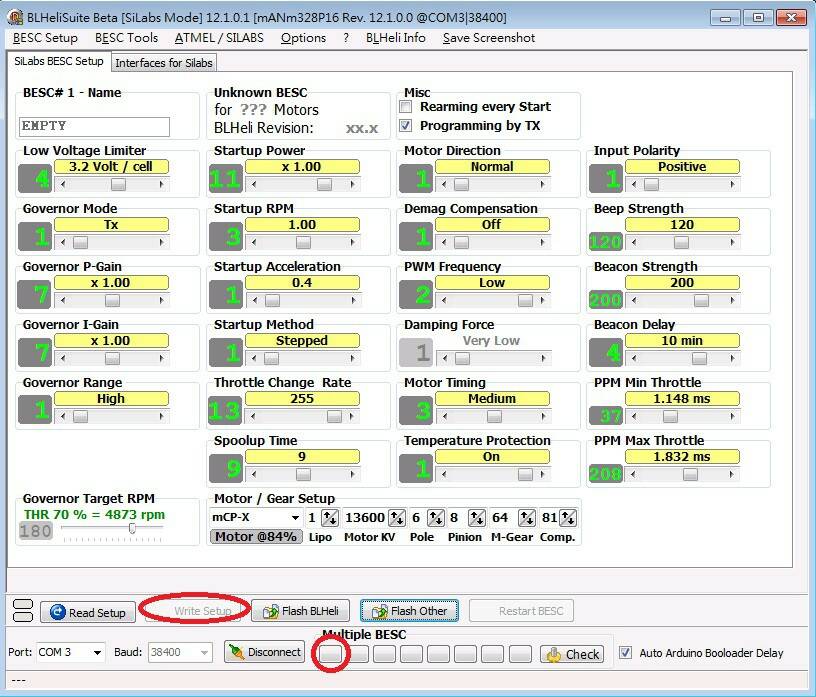Decrease Governor P-Gain with left arrow
The image size is (816, 697).
click(x=63, y=300)
